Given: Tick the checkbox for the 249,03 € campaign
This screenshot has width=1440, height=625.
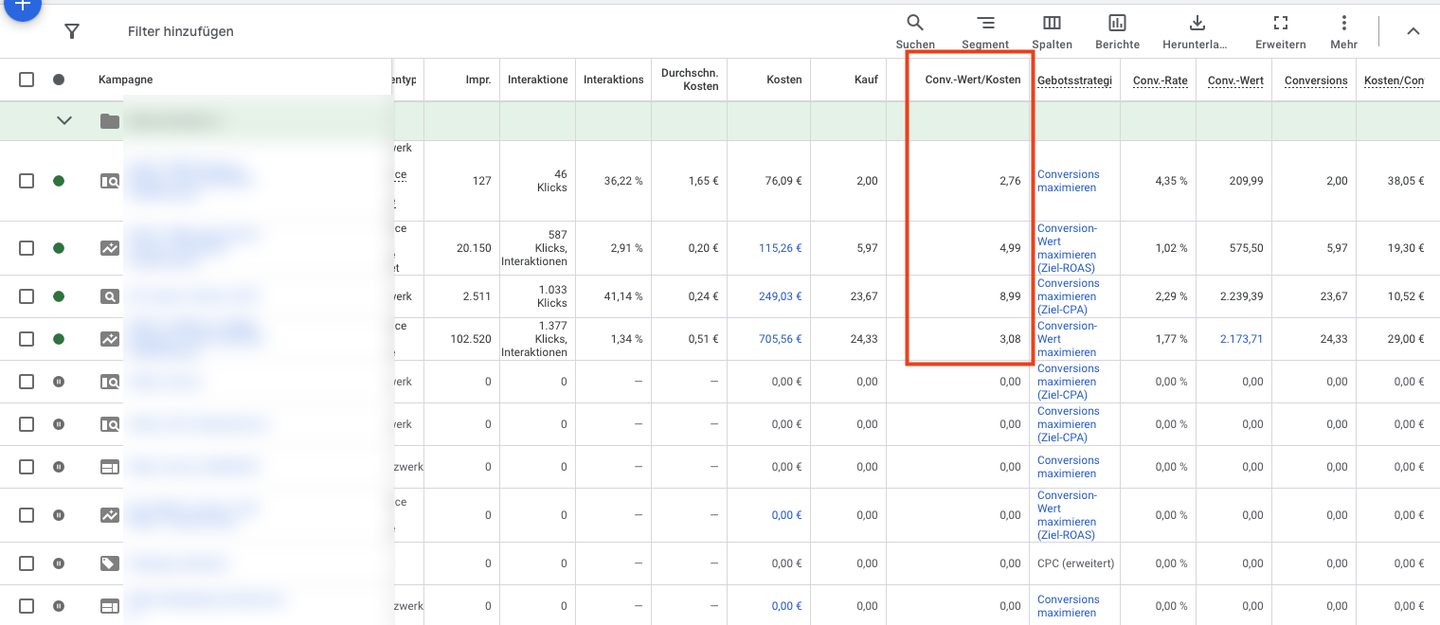Looking at the screenshot, I should coord(27,297).
